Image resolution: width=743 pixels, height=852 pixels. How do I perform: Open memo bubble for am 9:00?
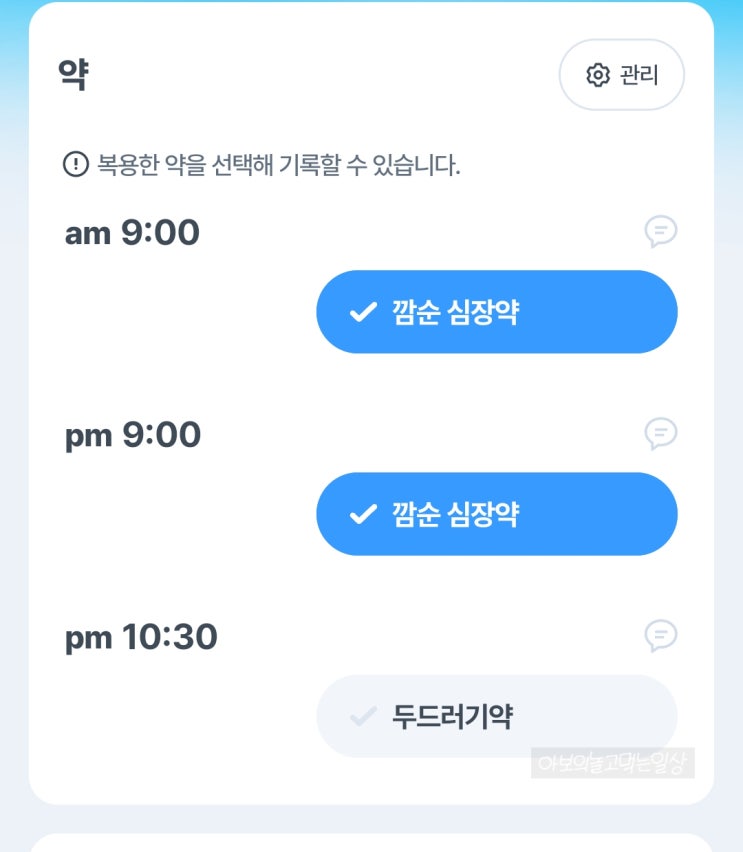[660, 232]
